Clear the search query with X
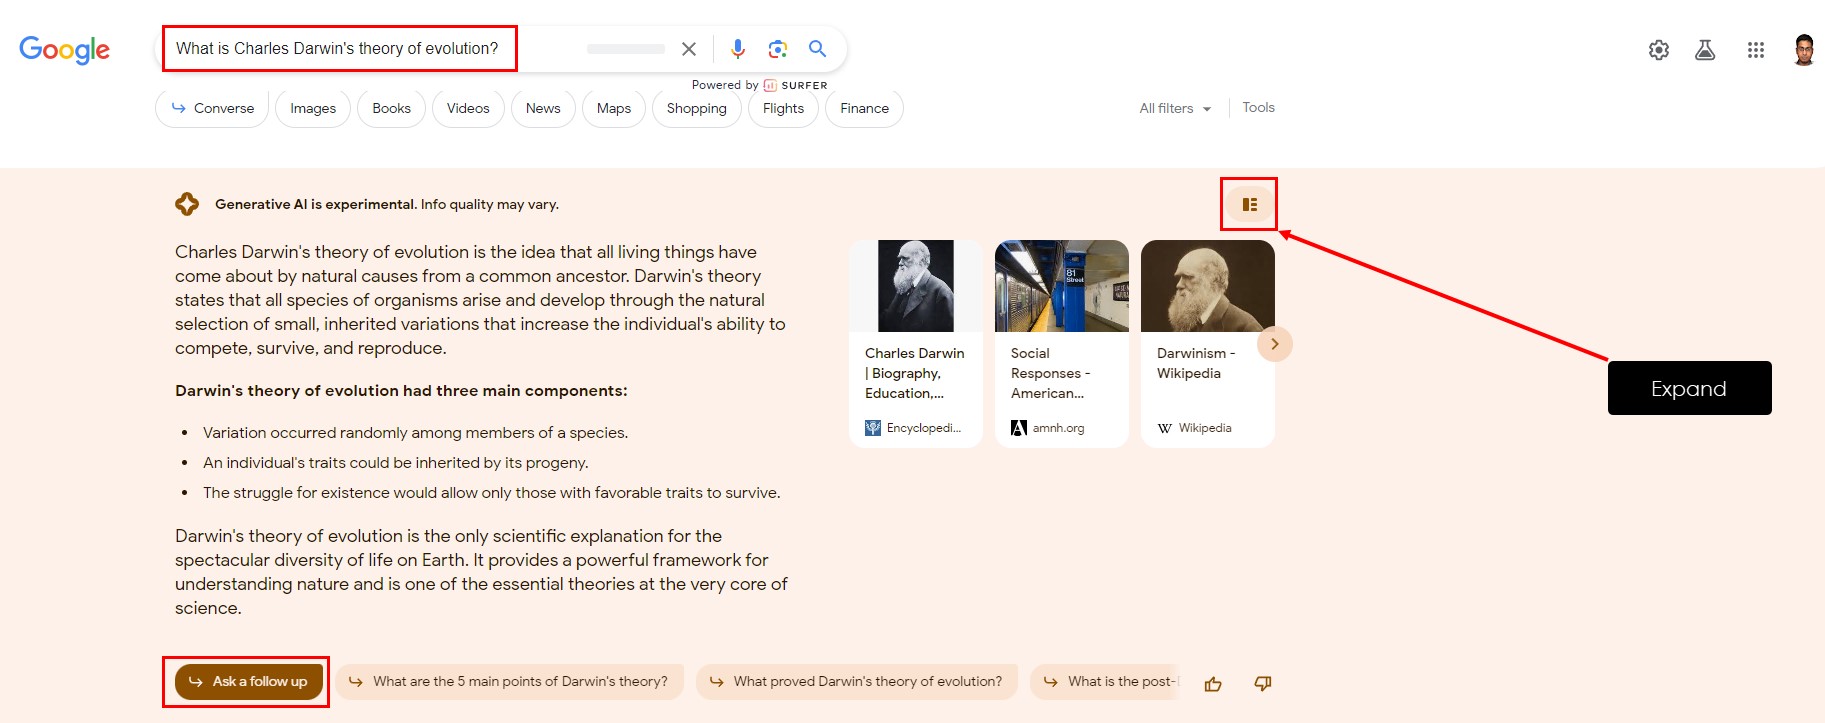 pyautogui.click(x=689, y=49)
